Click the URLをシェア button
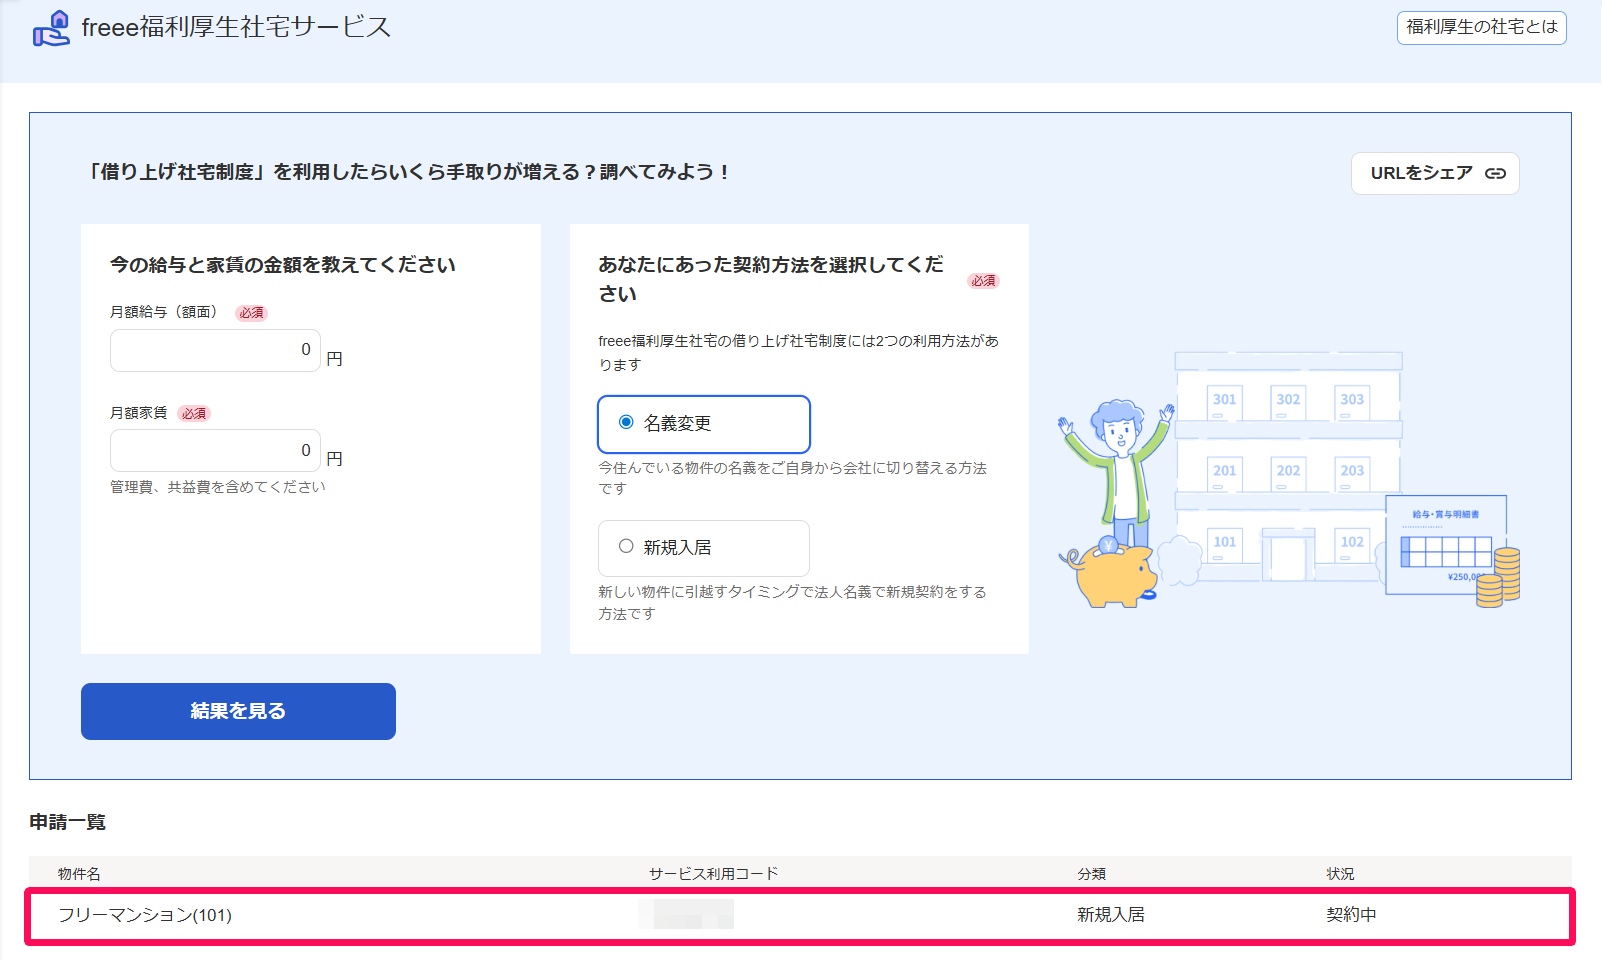This screenshot has width=1602, height=960. pyautogui.click(x=1435, y=173)
